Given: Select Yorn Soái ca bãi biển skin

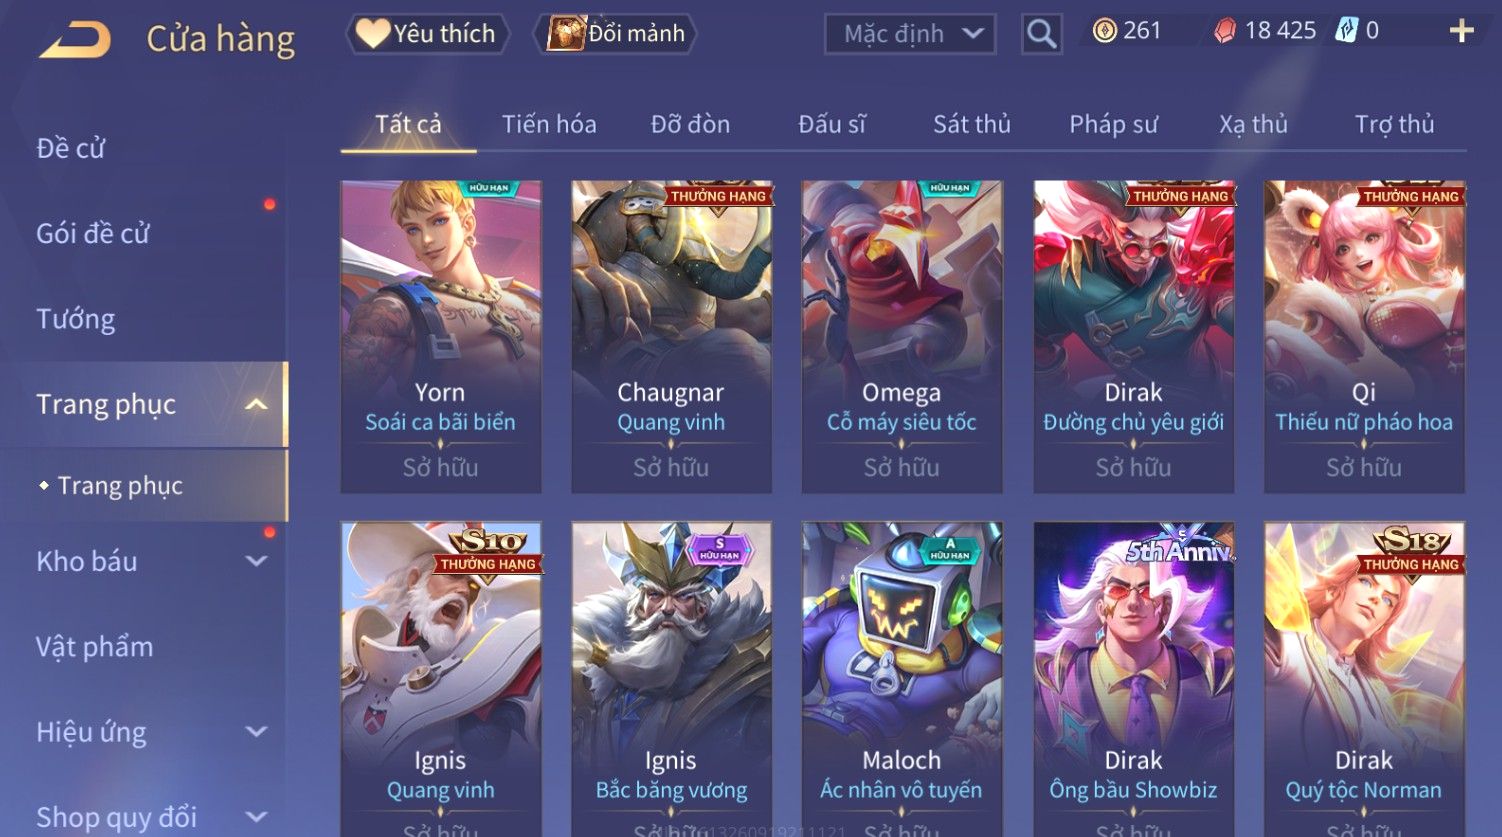Looking at the screenshot, I should pyautogui.click(x=440, y=336).
